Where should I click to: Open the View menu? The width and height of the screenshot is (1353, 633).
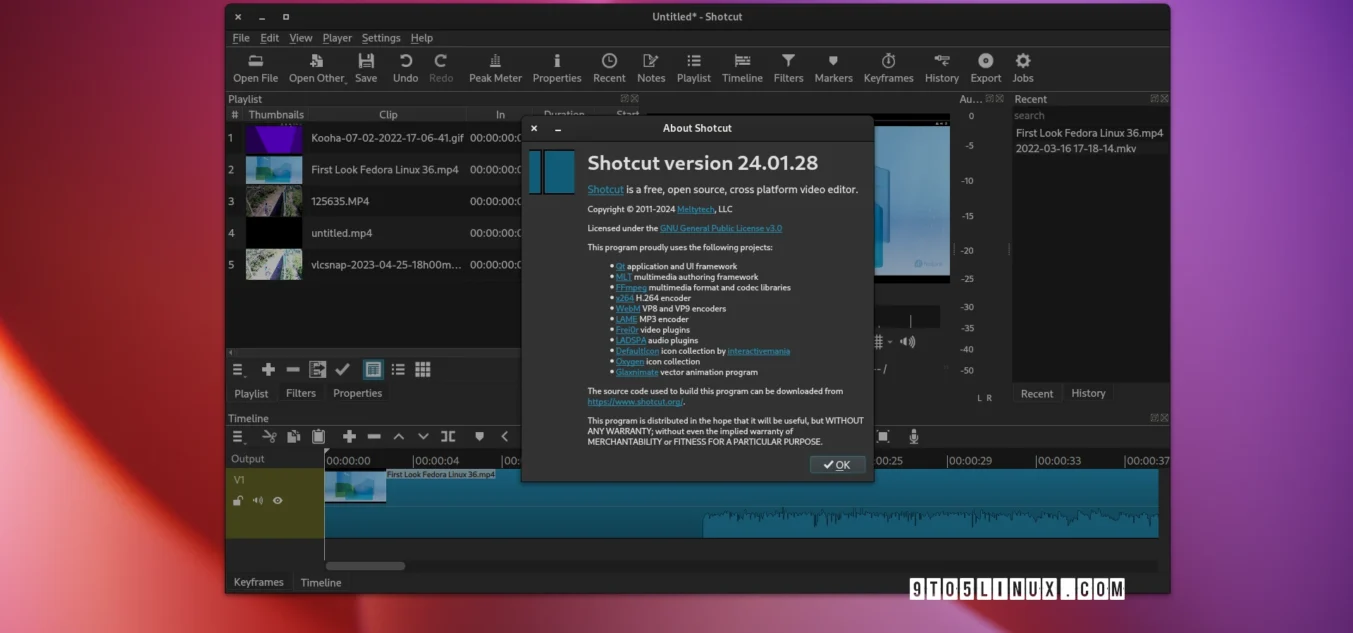[x=301, y=38]
